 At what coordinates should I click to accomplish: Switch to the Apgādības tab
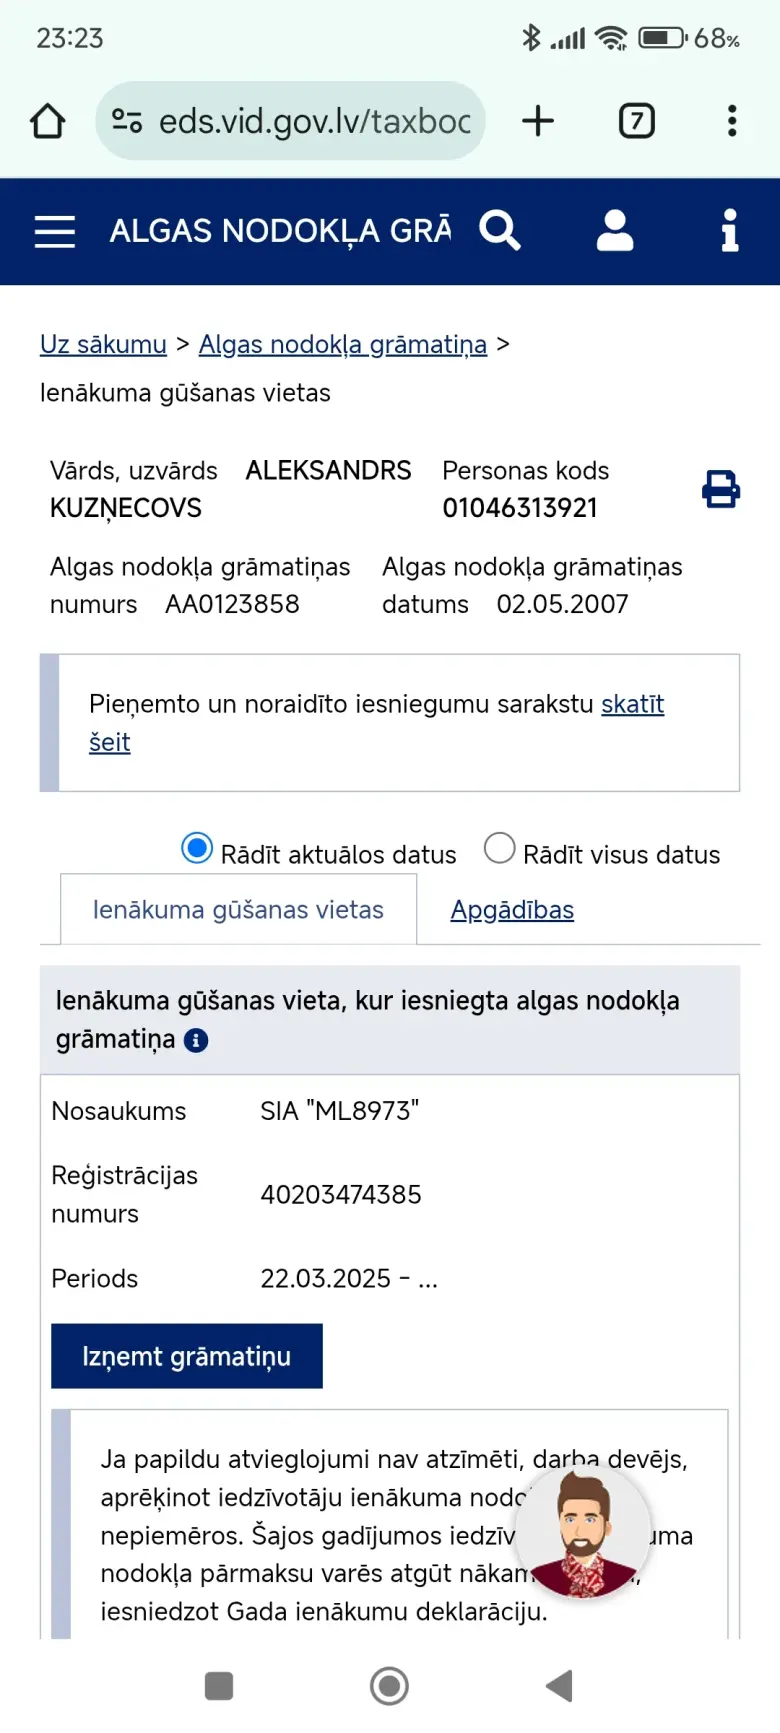point(512,910)
